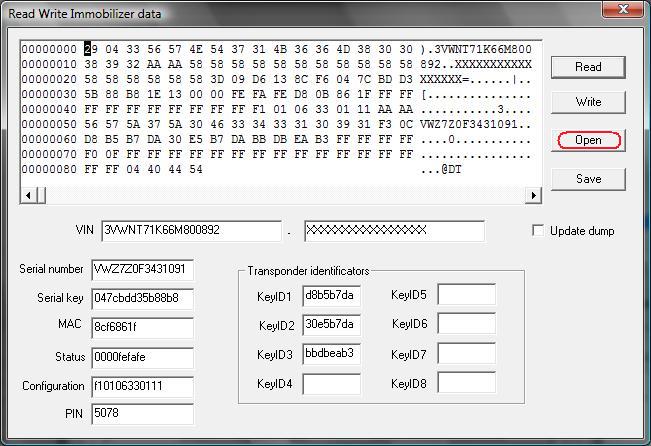
Task: Select highlighted byte 29 at offset 00000000
Action: coord(91,49)
